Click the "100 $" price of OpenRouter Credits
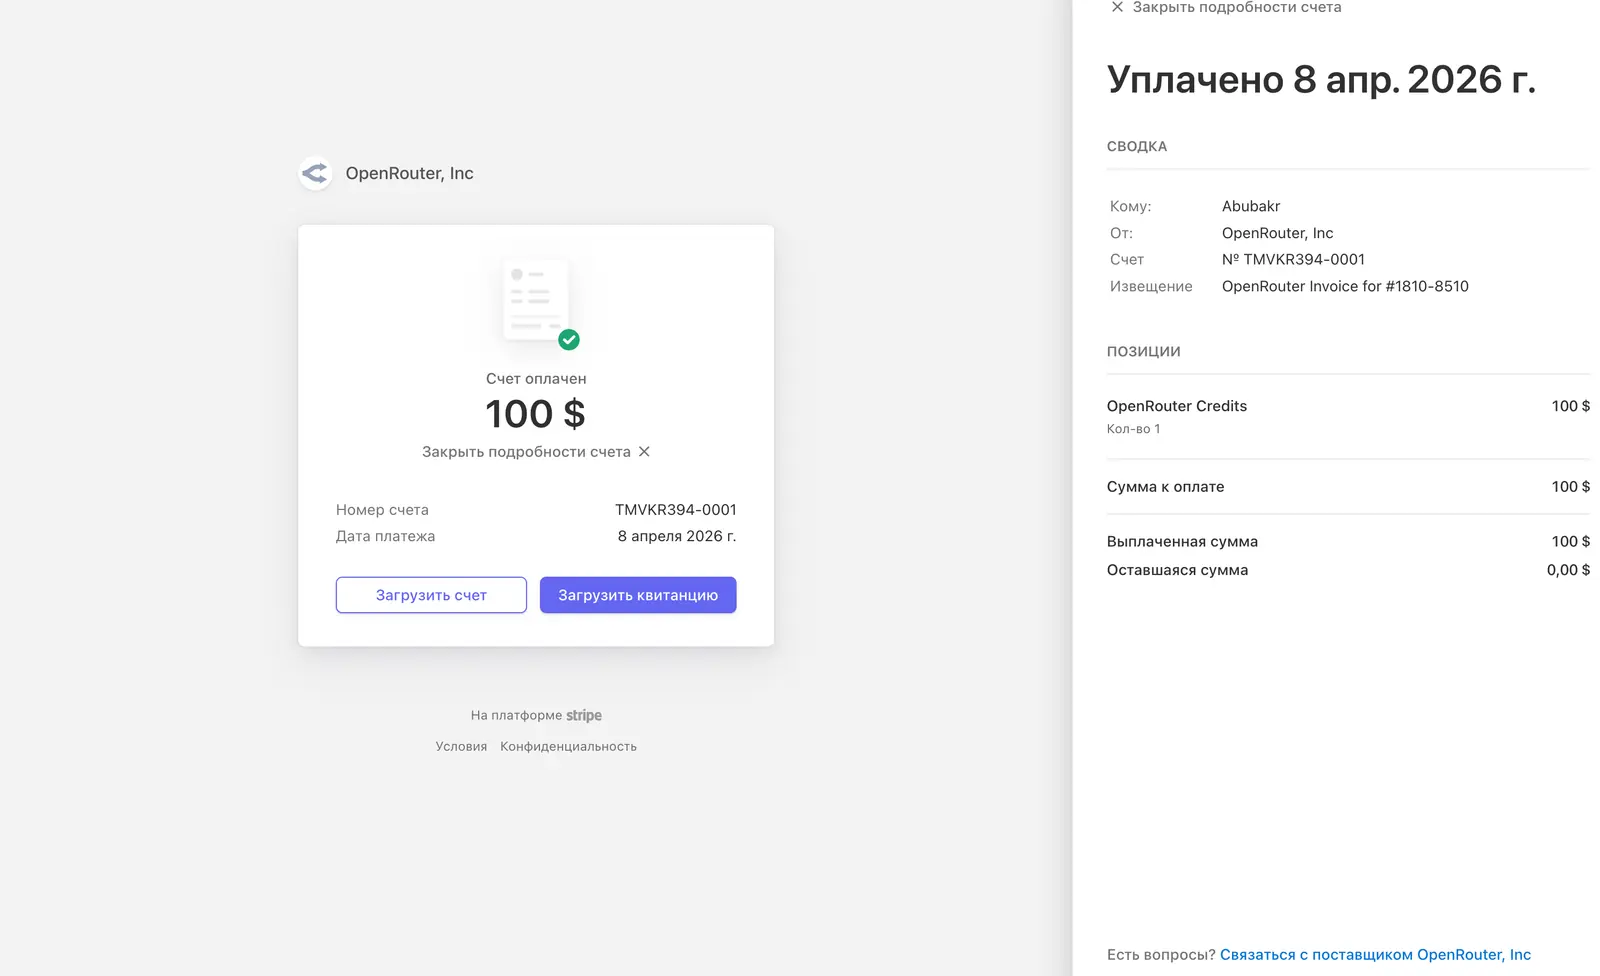1600x976 pixels. (1571, 406)
